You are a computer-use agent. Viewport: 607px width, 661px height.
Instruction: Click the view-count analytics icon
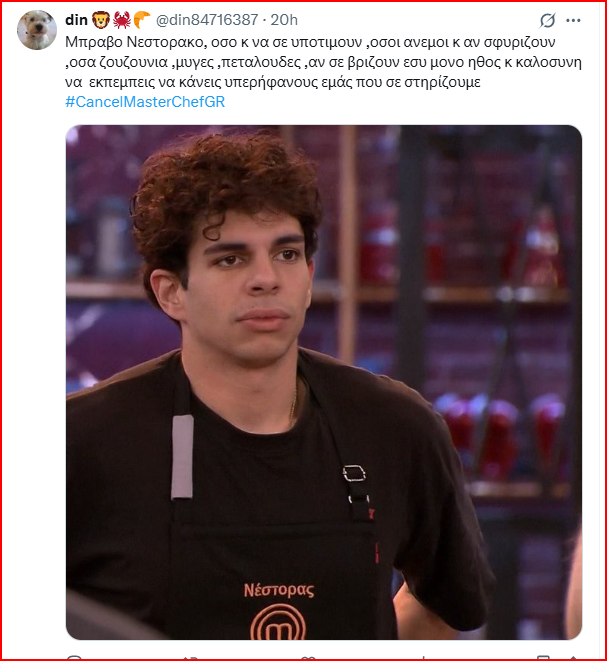pyautogui.click(x=424, y=658)
